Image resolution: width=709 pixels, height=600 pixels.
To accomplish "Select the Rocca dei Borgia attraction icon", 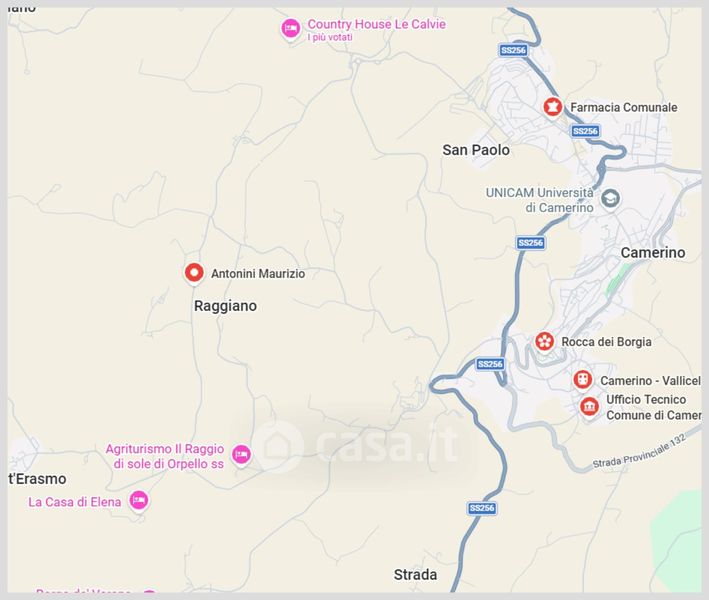I will (545, 341).
